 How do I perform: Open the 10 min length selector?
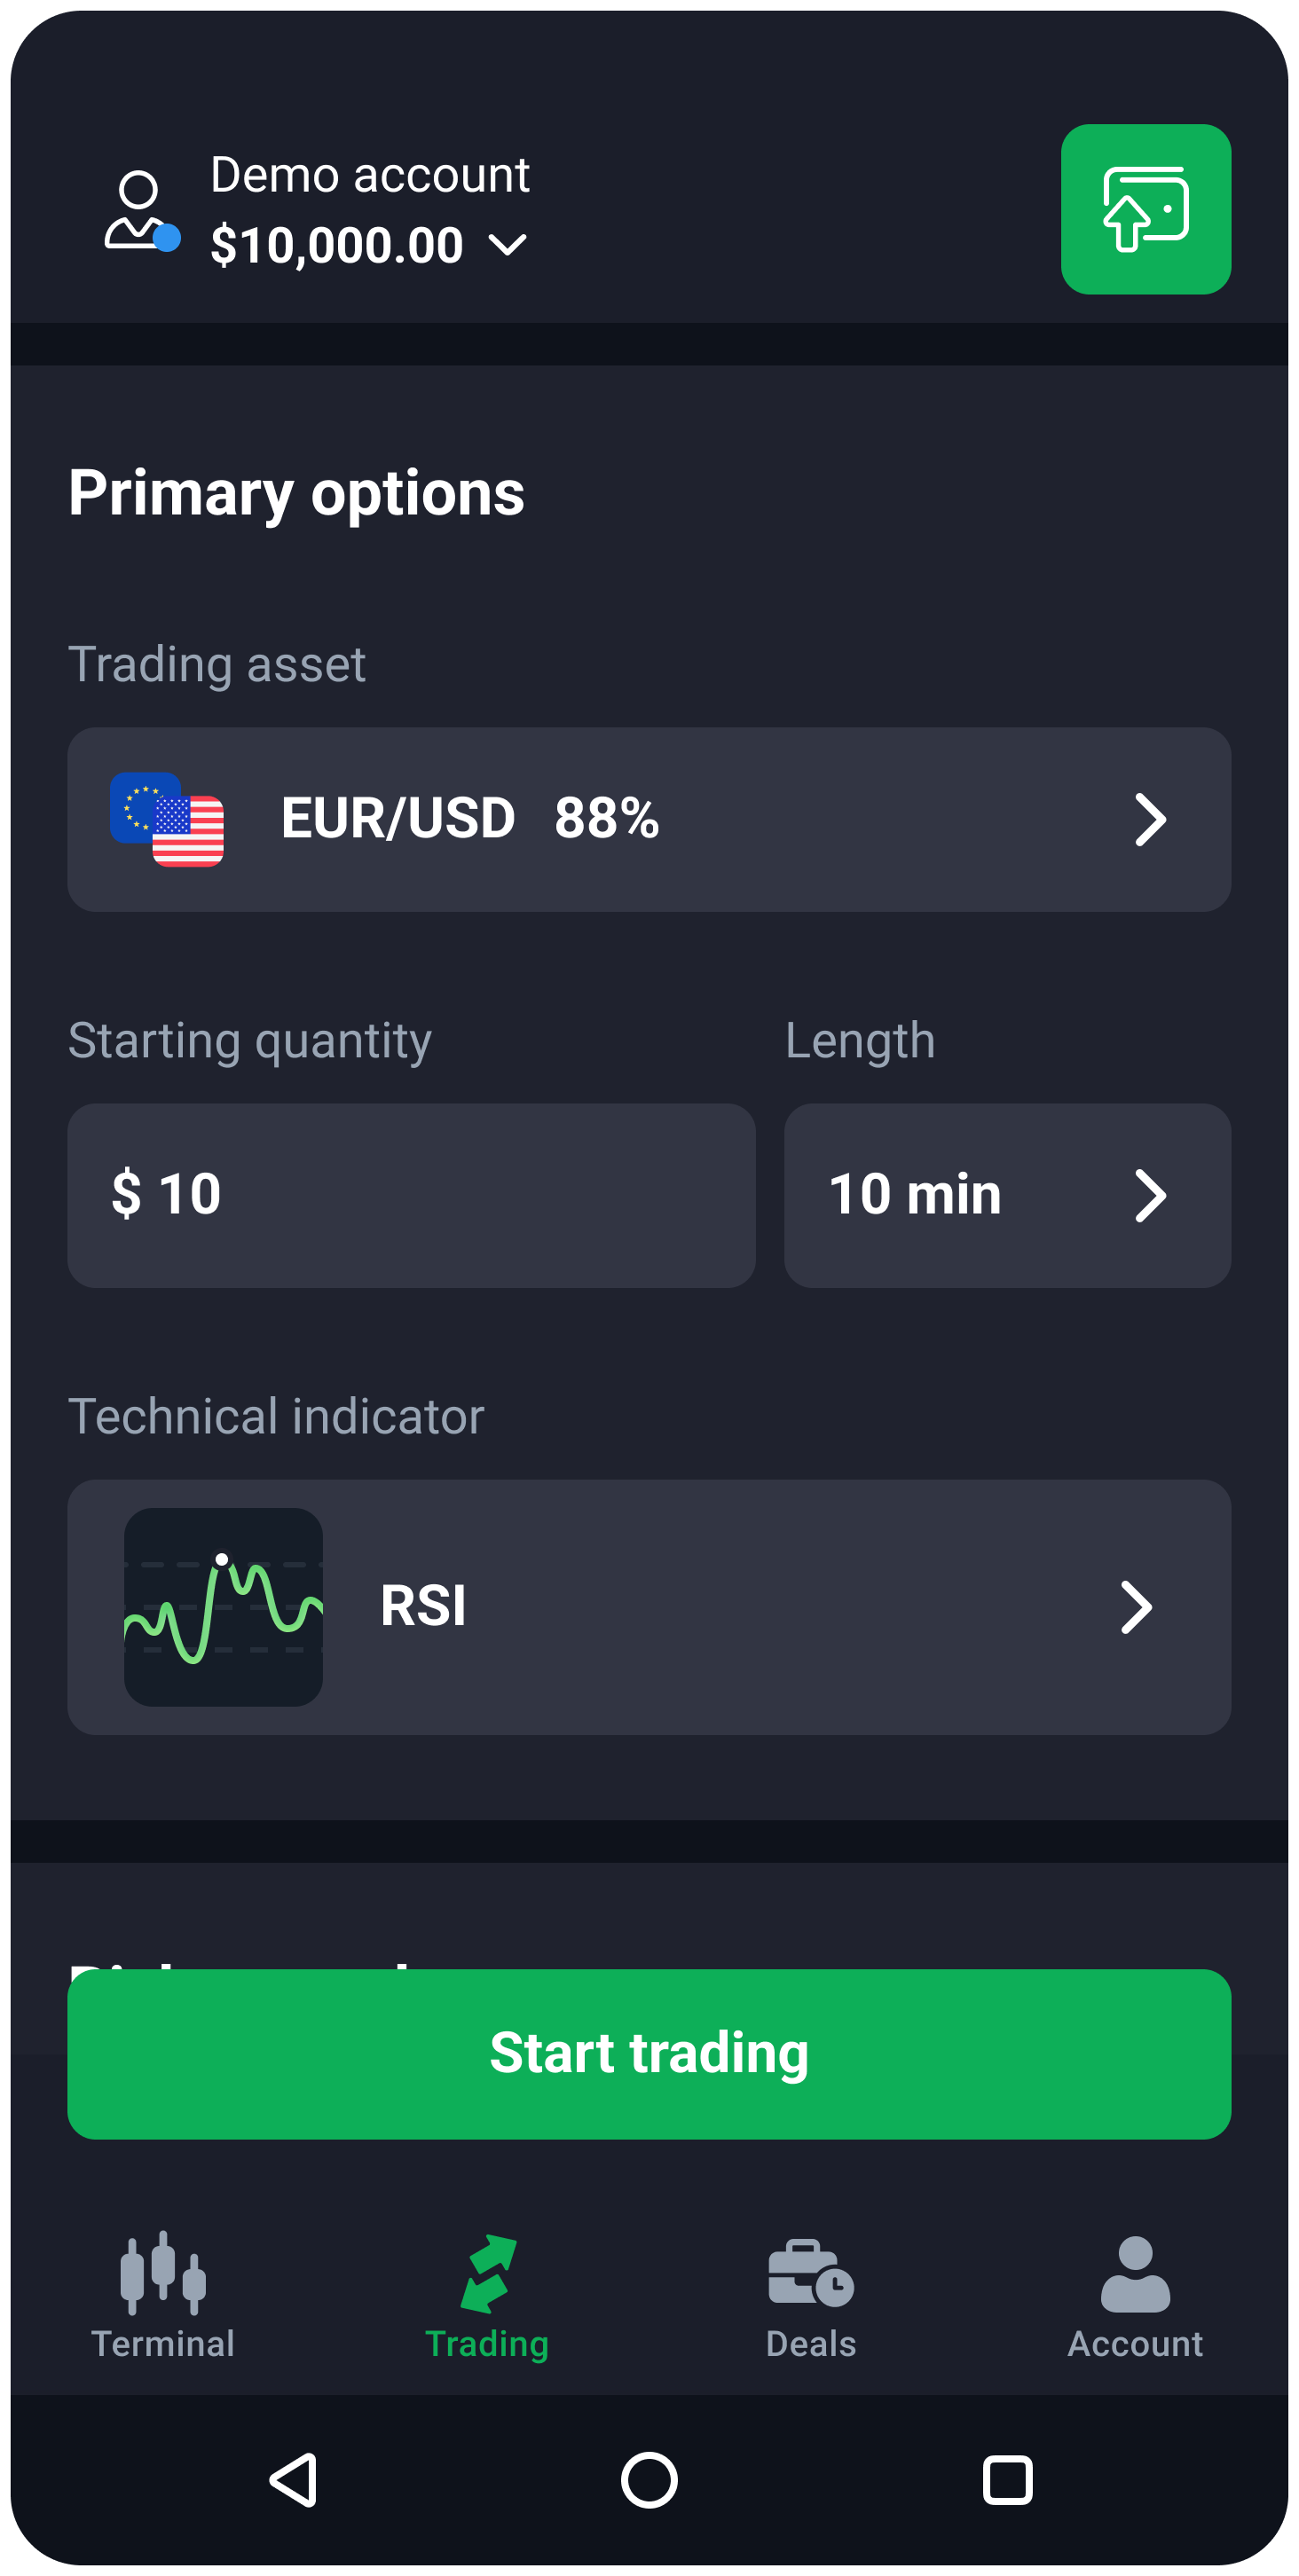1006,1195
